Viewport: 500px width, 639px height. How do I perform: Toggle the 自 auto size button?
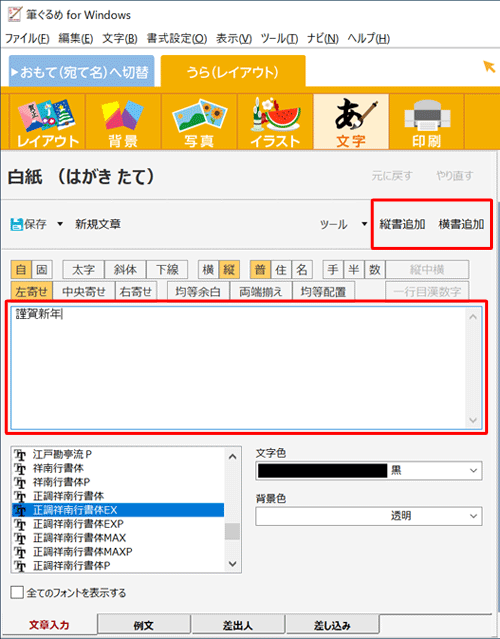pos(21,269)
